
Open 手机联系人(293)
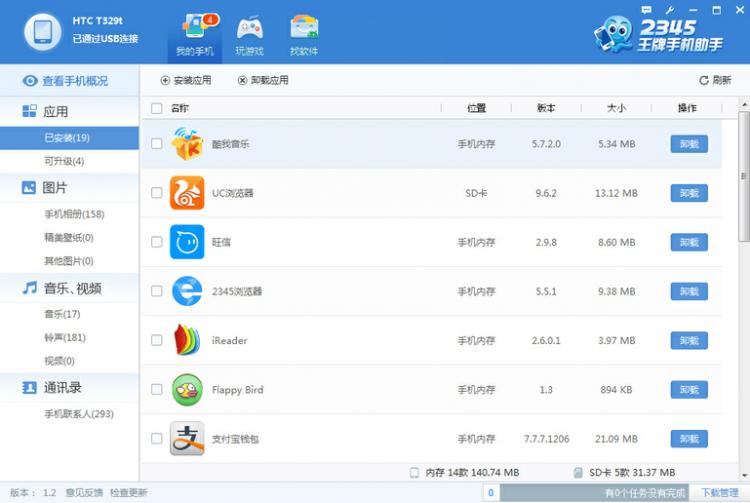(79, 414)
